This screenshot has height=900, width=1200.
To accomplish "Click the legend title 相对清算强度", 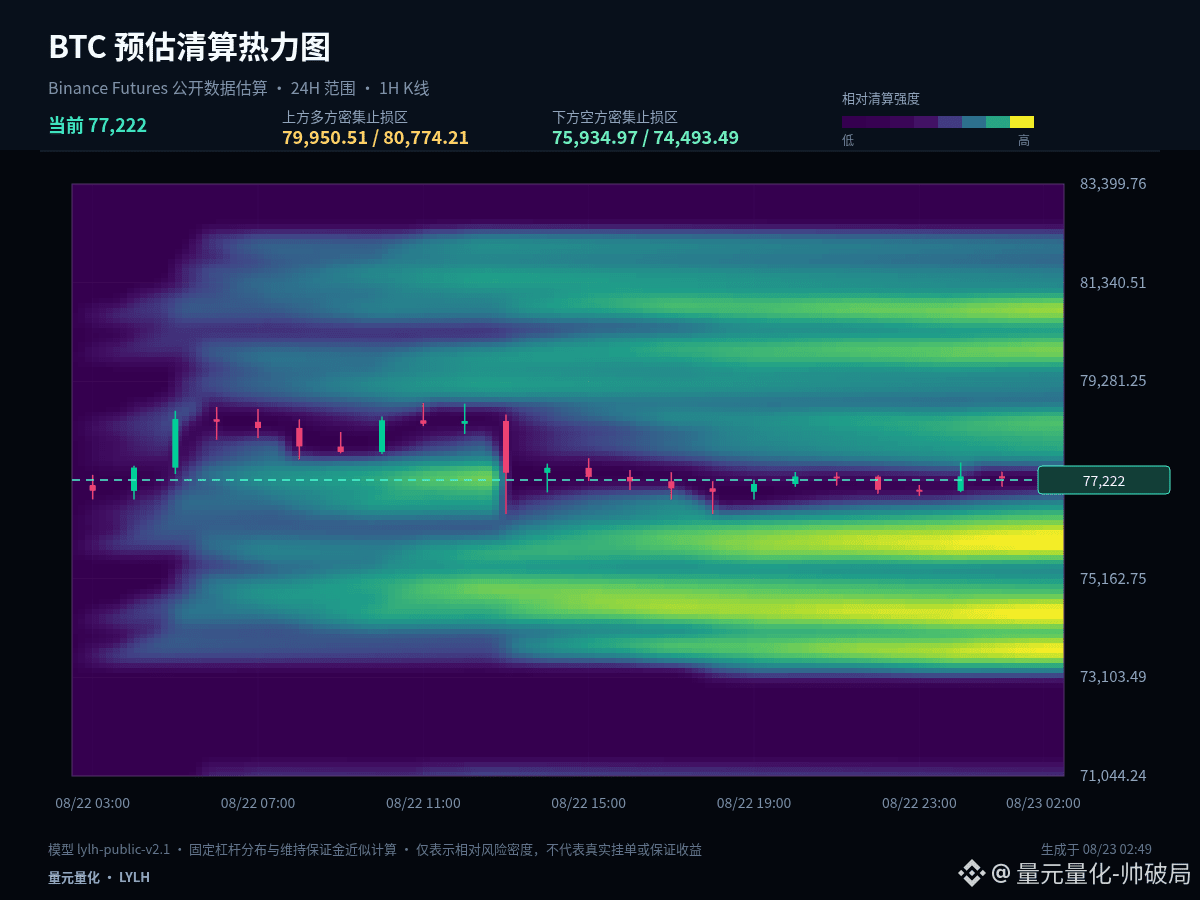I will tap(881, 99).
